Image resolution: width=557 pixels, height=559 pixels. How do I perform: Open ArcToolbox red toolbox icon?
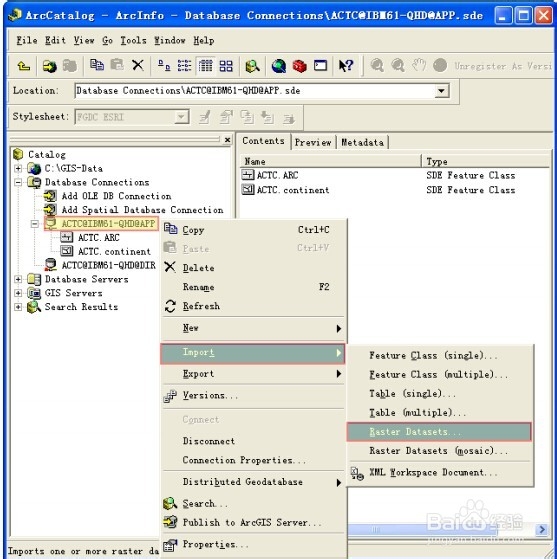pyautogui.click(x=300, y=66)
